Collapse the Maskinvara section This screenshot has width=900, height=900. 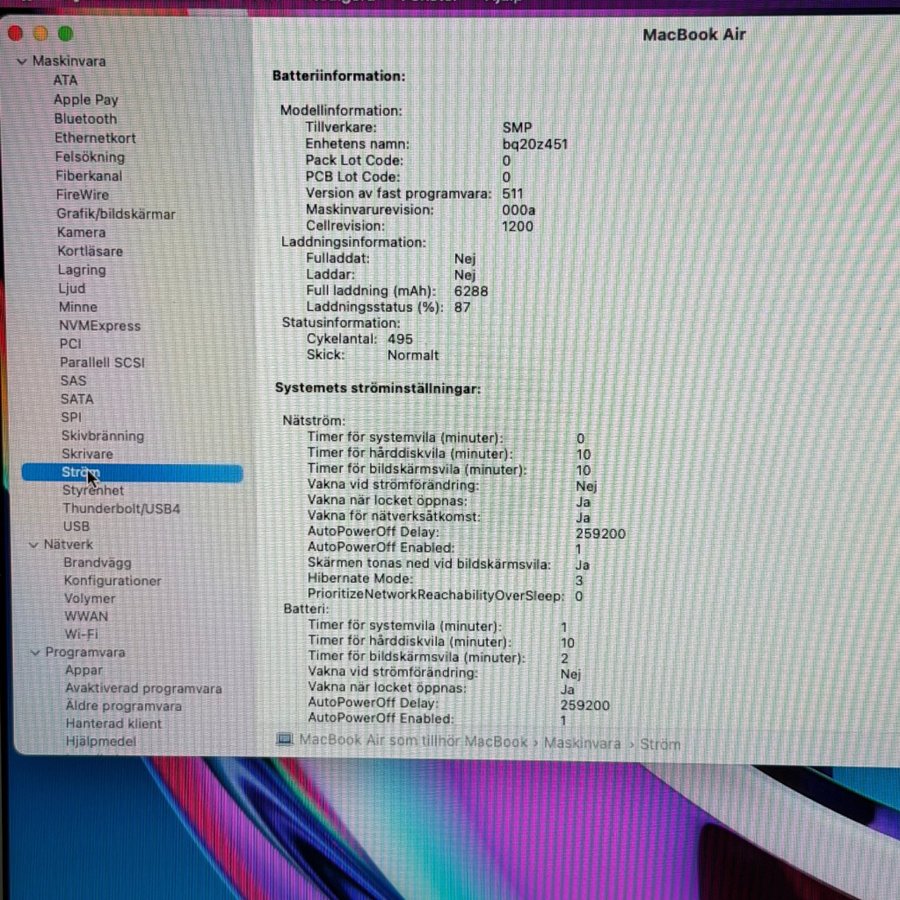click(21, 61)
